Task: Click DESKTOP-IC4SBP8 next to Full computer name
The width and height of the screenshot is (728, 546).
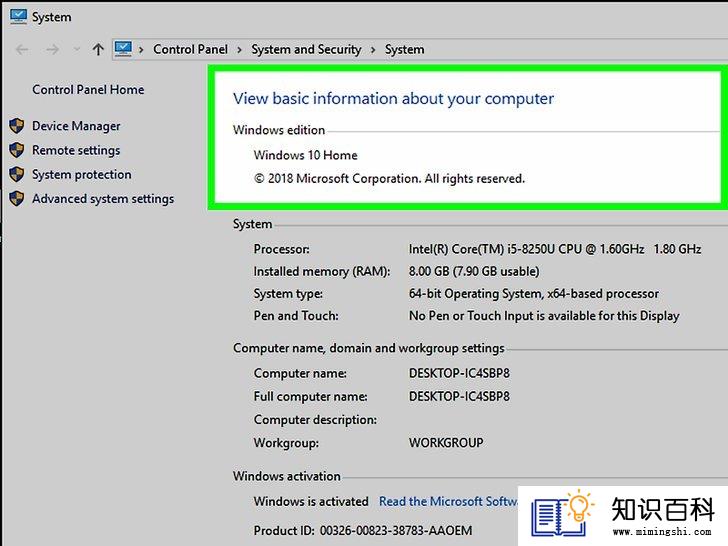Action: [459, 396]
